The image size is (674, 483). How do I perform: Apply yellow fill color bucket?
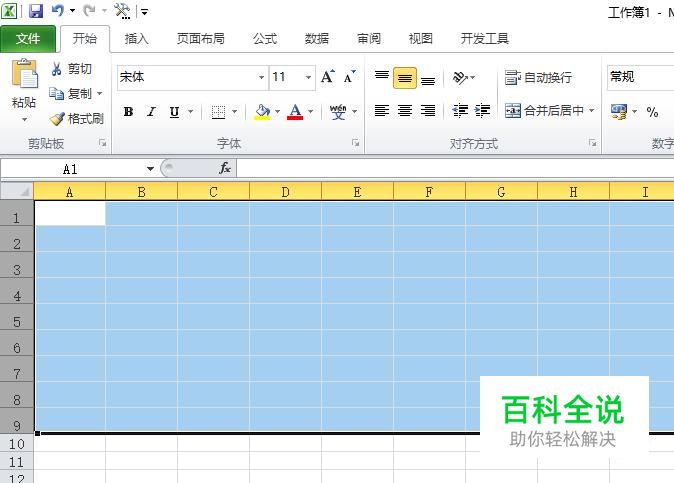coord(262,112)
